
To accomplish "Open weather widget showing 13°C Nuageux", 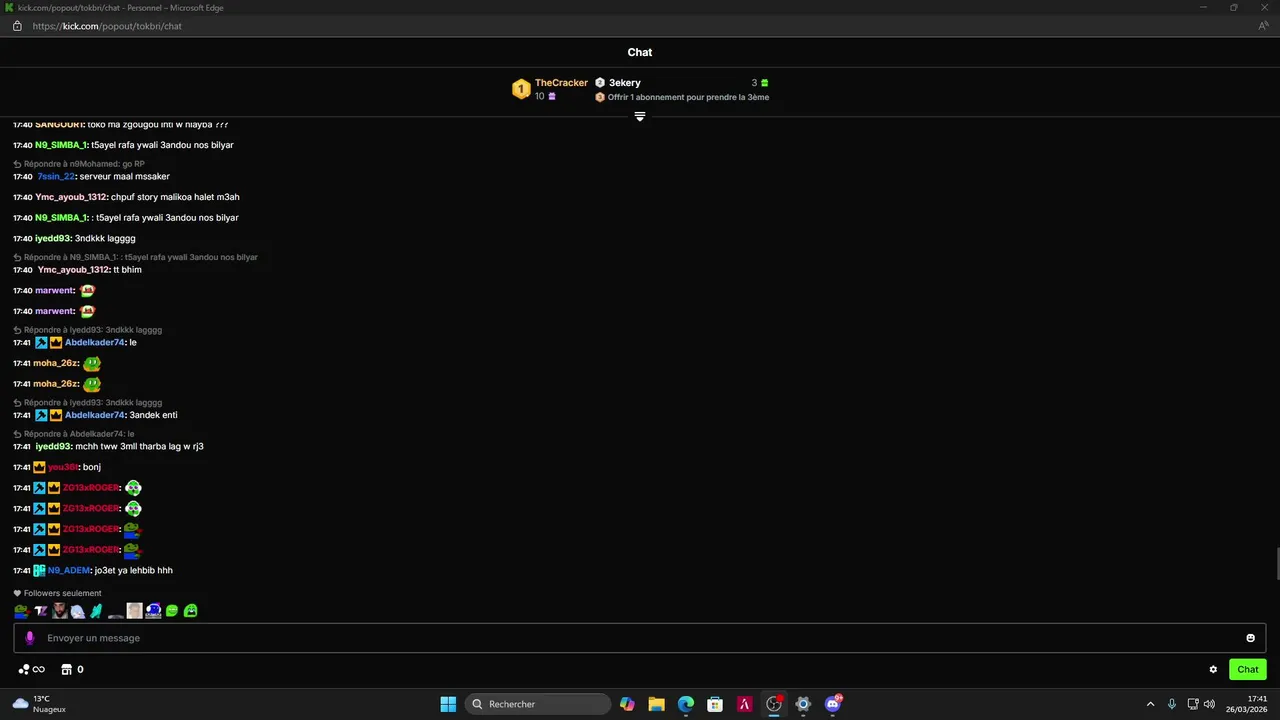I will (x=39, y=704).
